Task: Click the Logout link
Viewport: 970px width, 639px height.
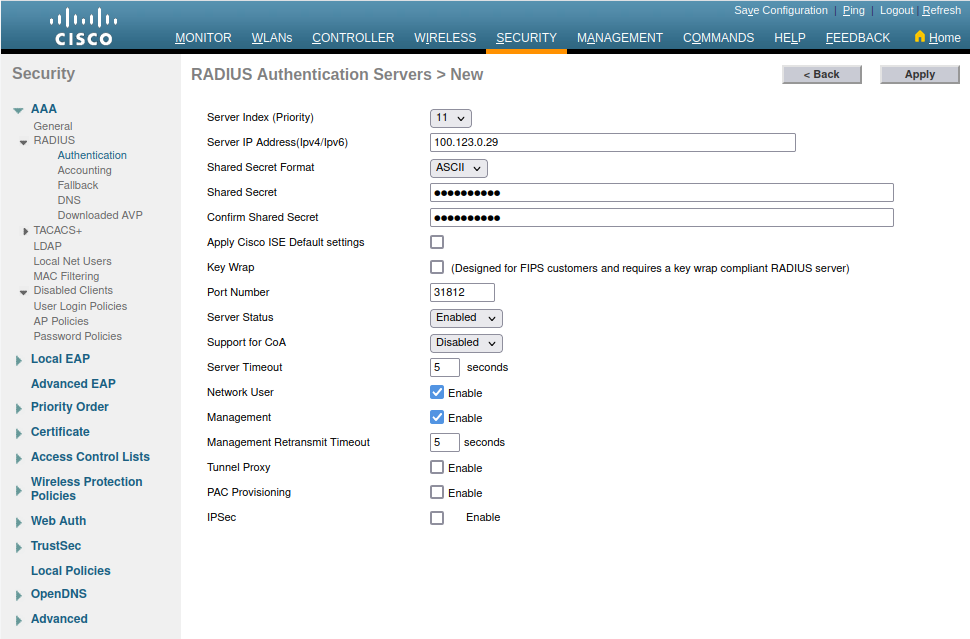Action: (896, 11)
